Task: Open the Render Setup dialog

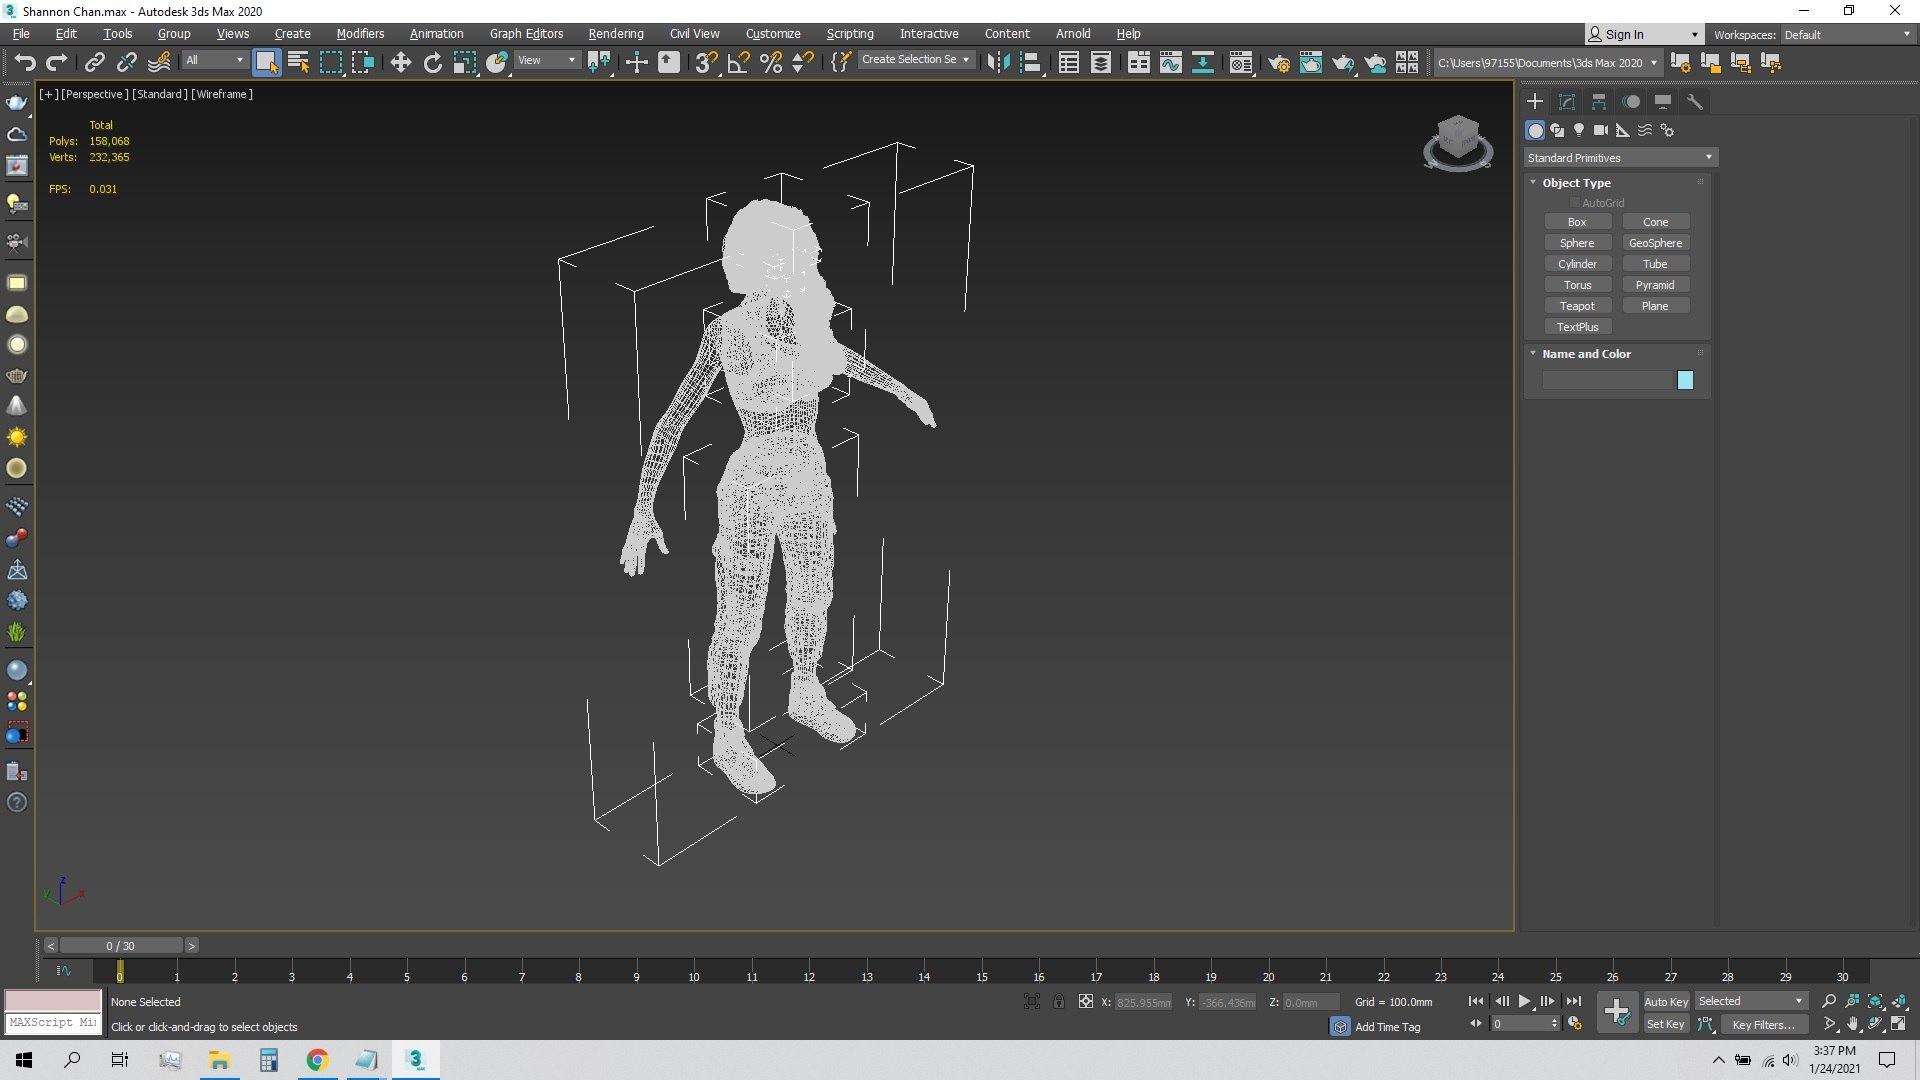Action: pos(1278,62)
